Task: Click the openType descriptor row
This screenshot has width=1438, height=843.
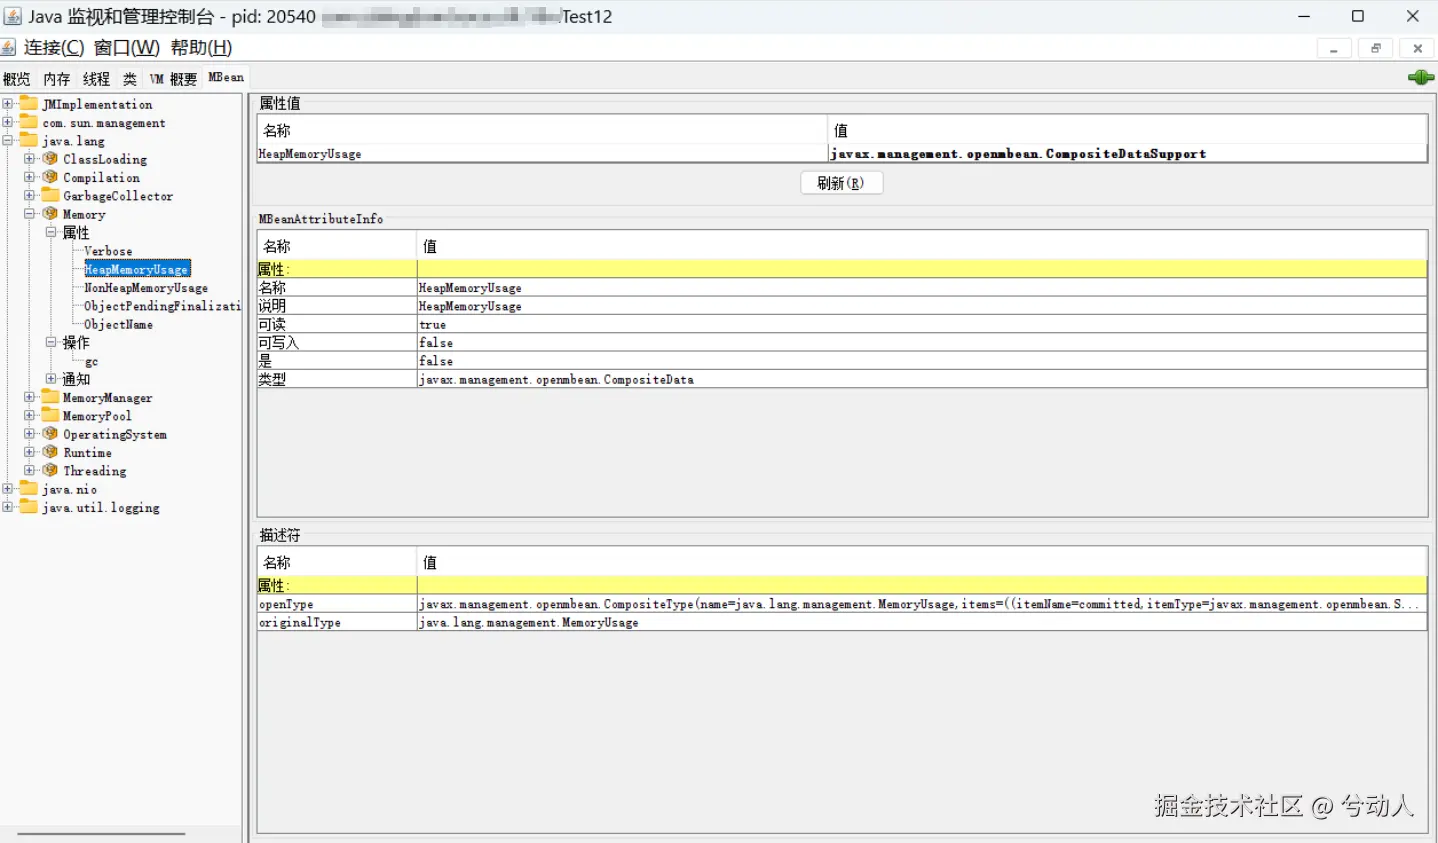Action: [842, 604]
